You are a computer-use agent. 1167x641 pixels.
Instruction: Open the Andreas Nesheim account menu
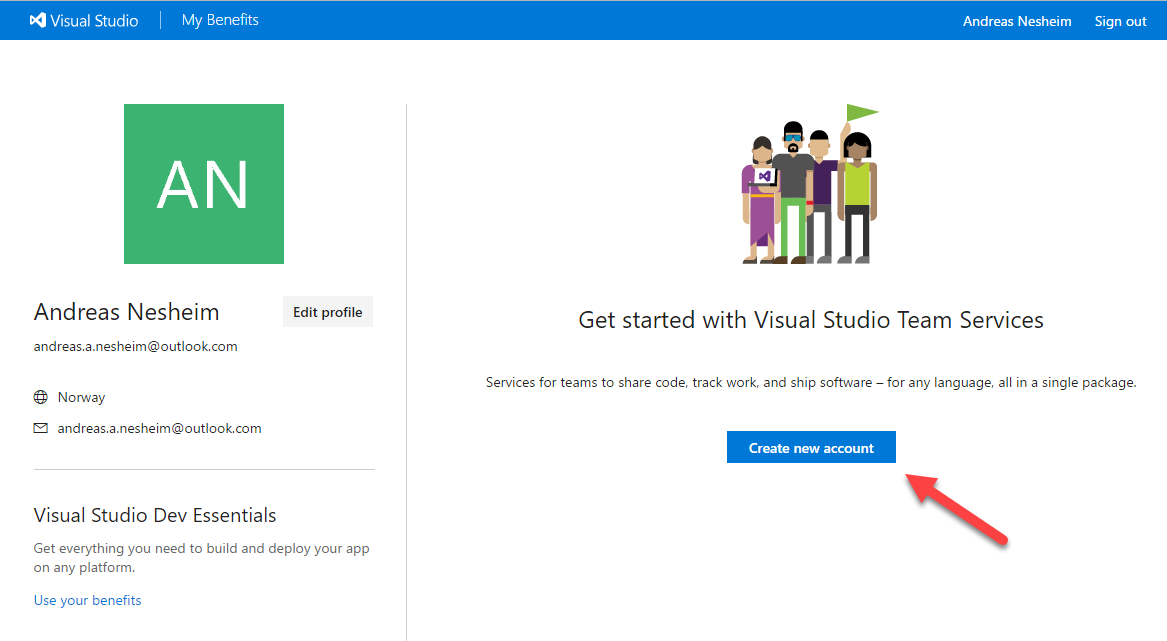point(1017,21)
